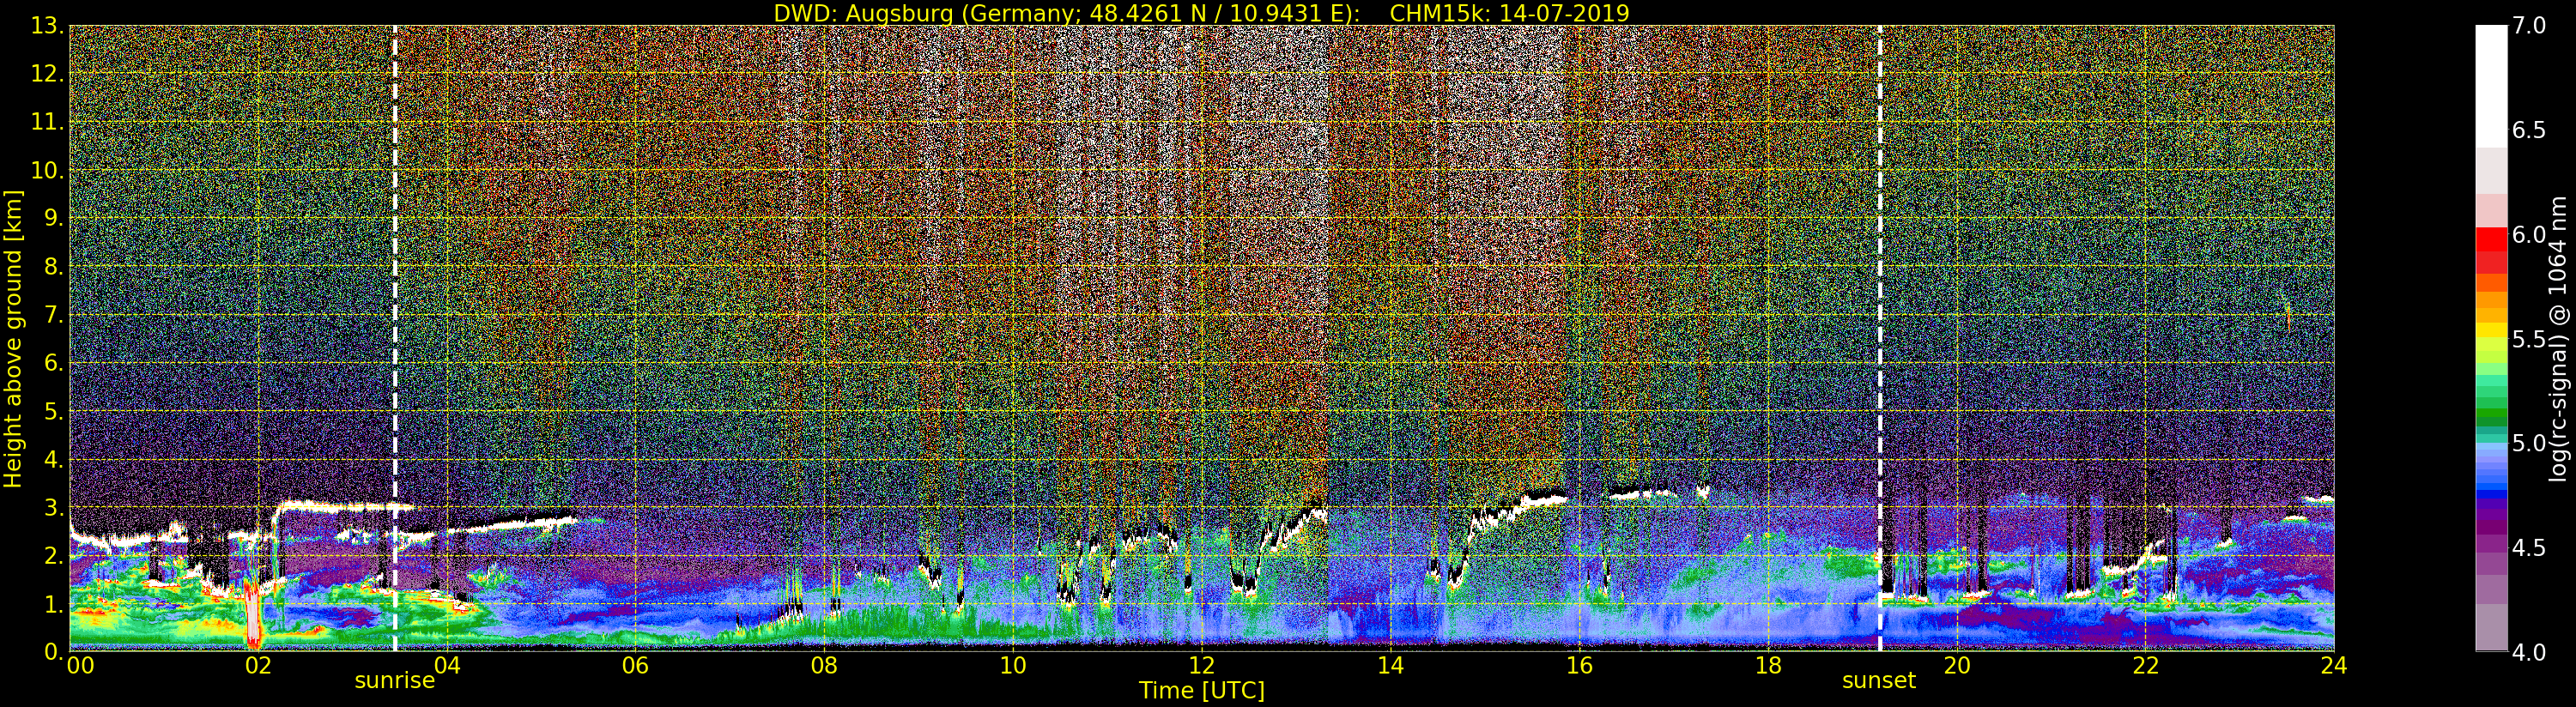Click the height-axis tick label '12.'
The image size is (2576, 707).
point(48,74)
